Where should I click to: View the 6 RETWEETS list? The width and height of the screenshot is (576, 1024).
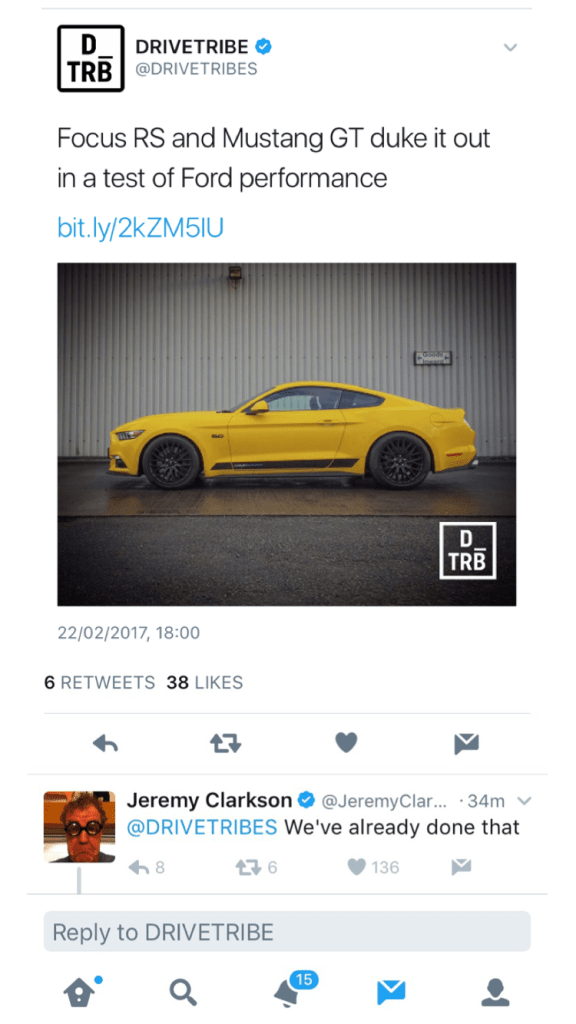click(99, 682)
